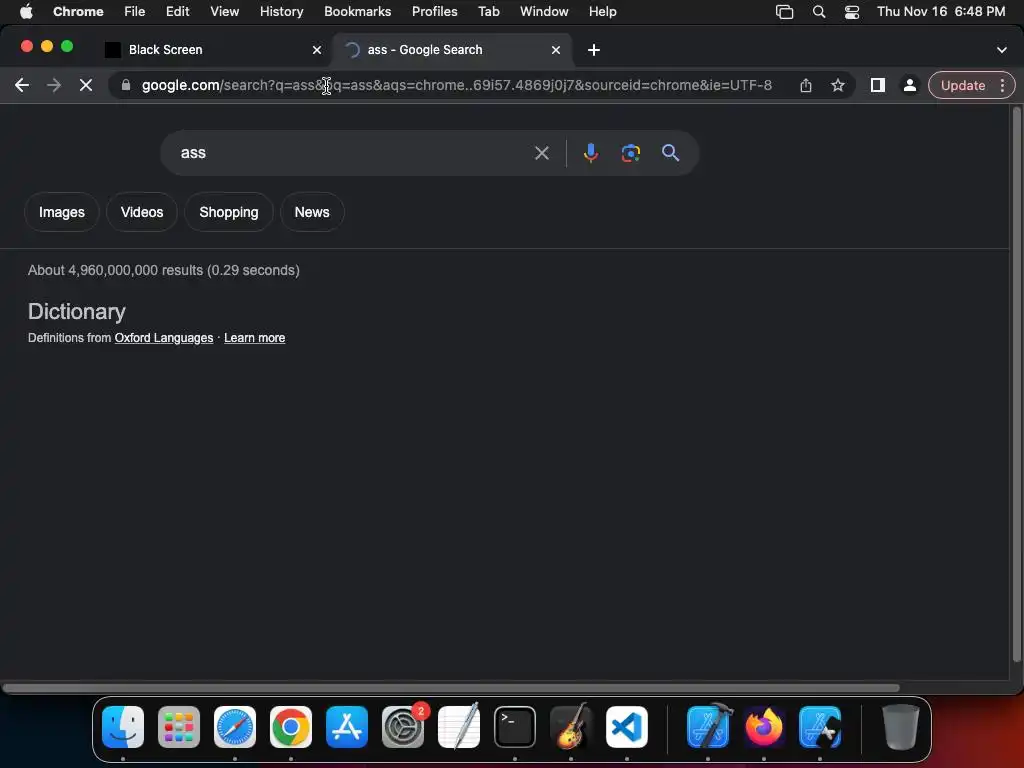View site information lock icon
Image resolution: width=1024 pixels, height=768 pixels.
126,85
